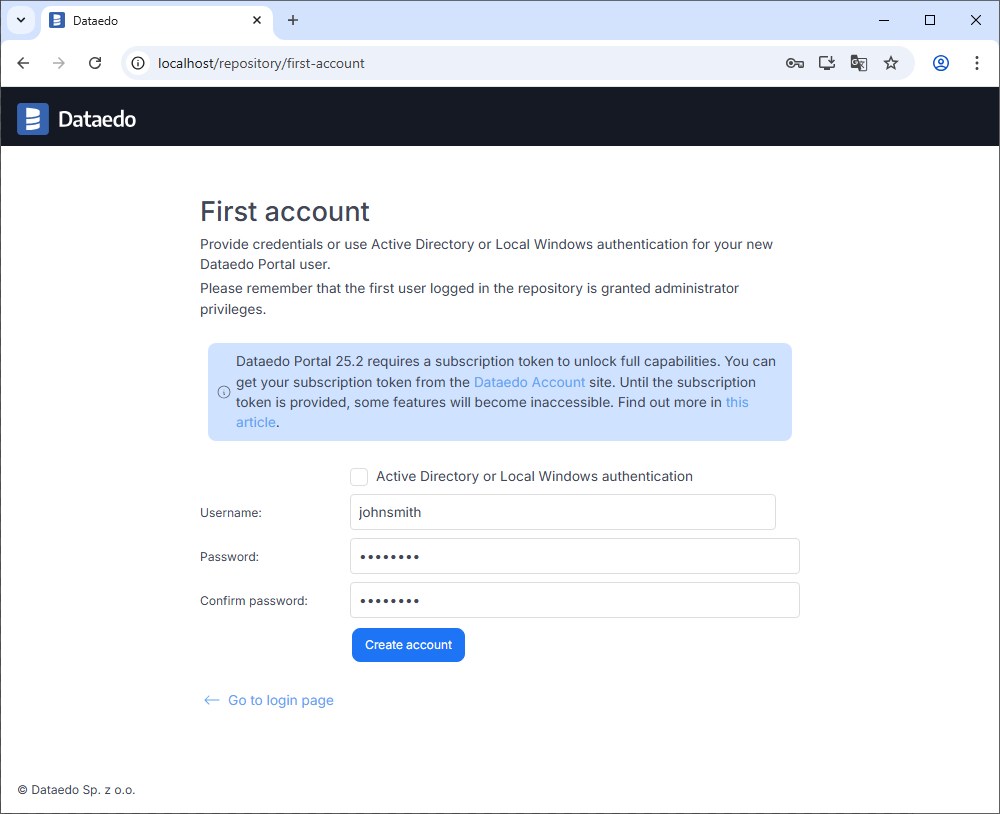Open a new tab with plus button
Screen dimensions: 1000x814
293,20
